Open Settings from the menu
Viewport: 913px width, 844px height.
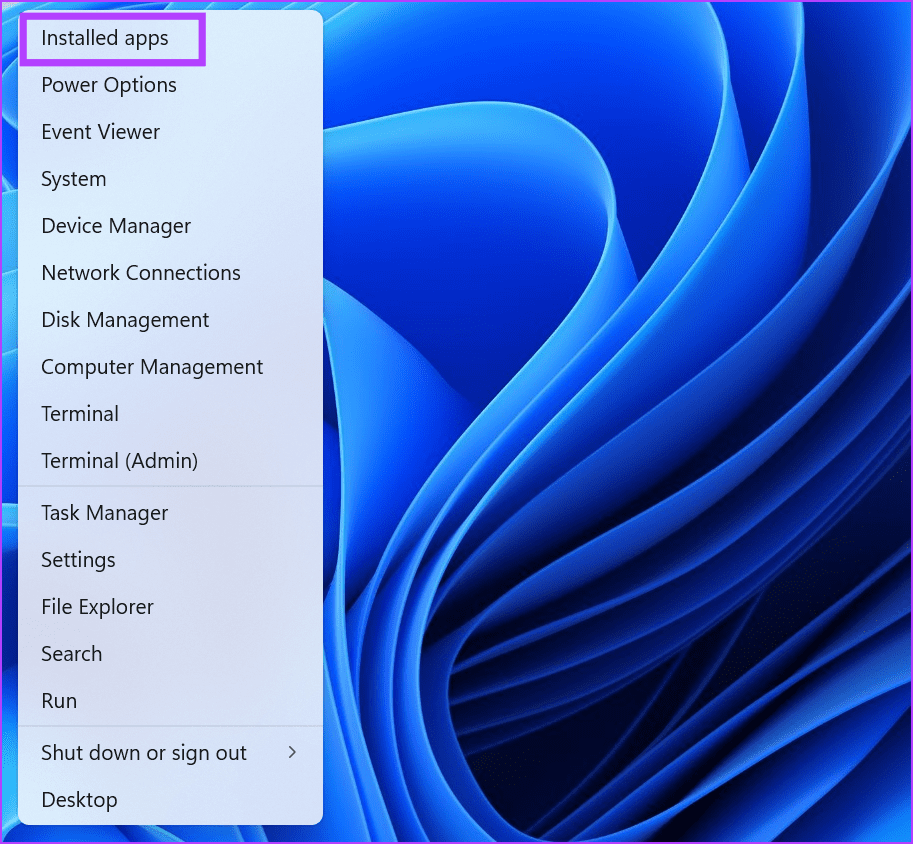click(78, 559)
